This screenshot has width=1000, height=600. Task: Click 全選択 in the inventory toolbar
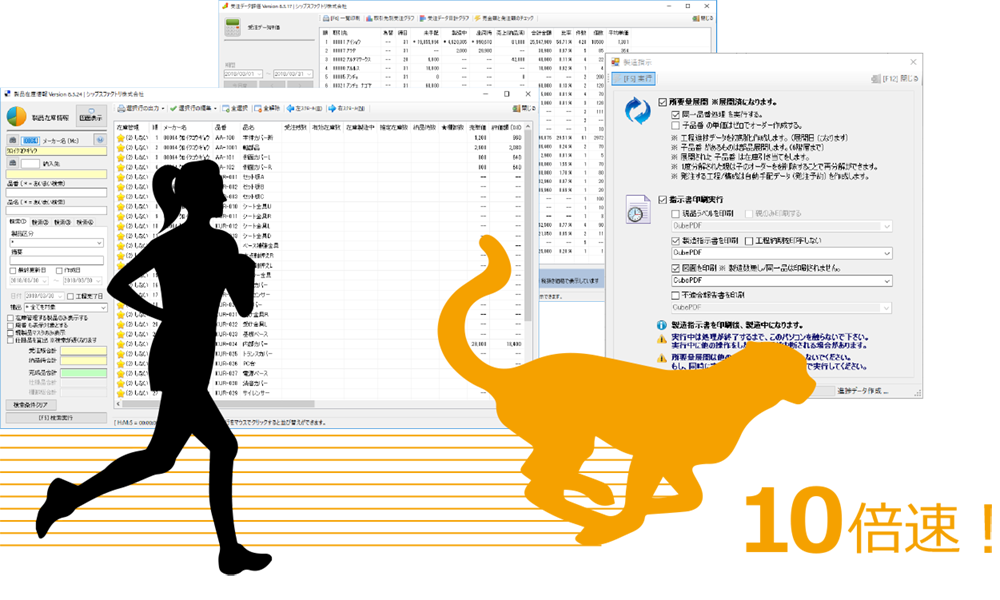pyautogui.click(x=235, y=108)
